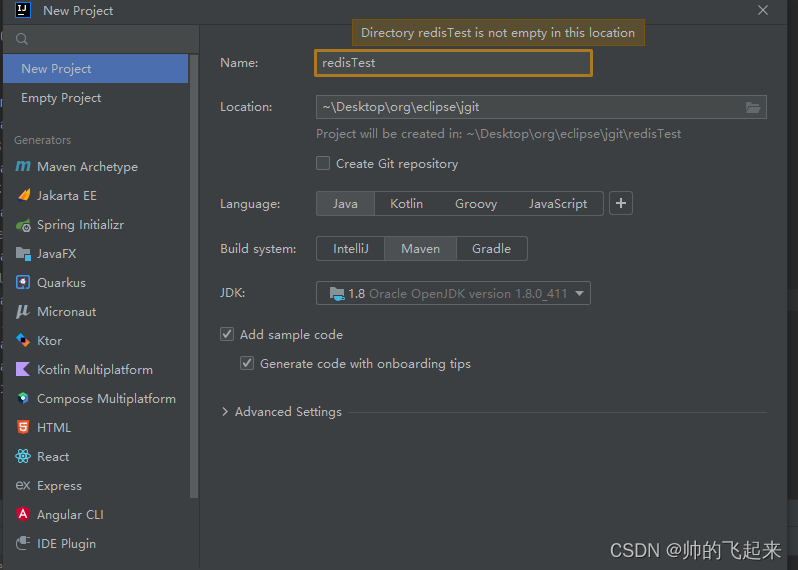Click the JDK folder icon in dropdown
The width and height of the screenshot is (798, 570).
[x=337, y=294]
